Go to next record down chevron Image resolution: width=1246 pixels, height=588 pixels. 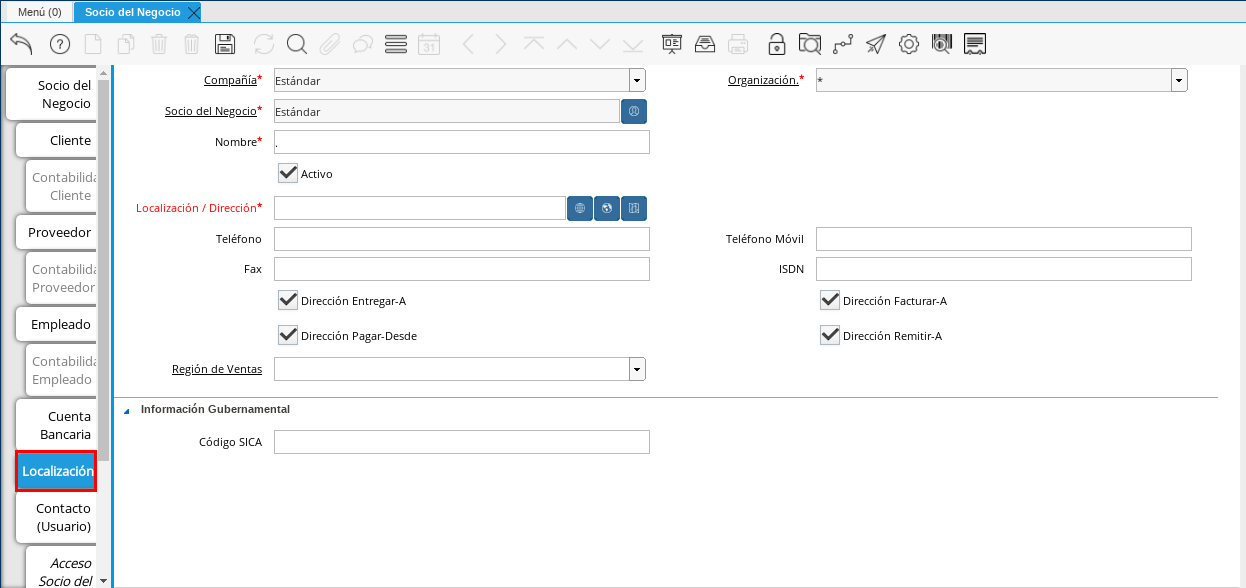[600, 44]
